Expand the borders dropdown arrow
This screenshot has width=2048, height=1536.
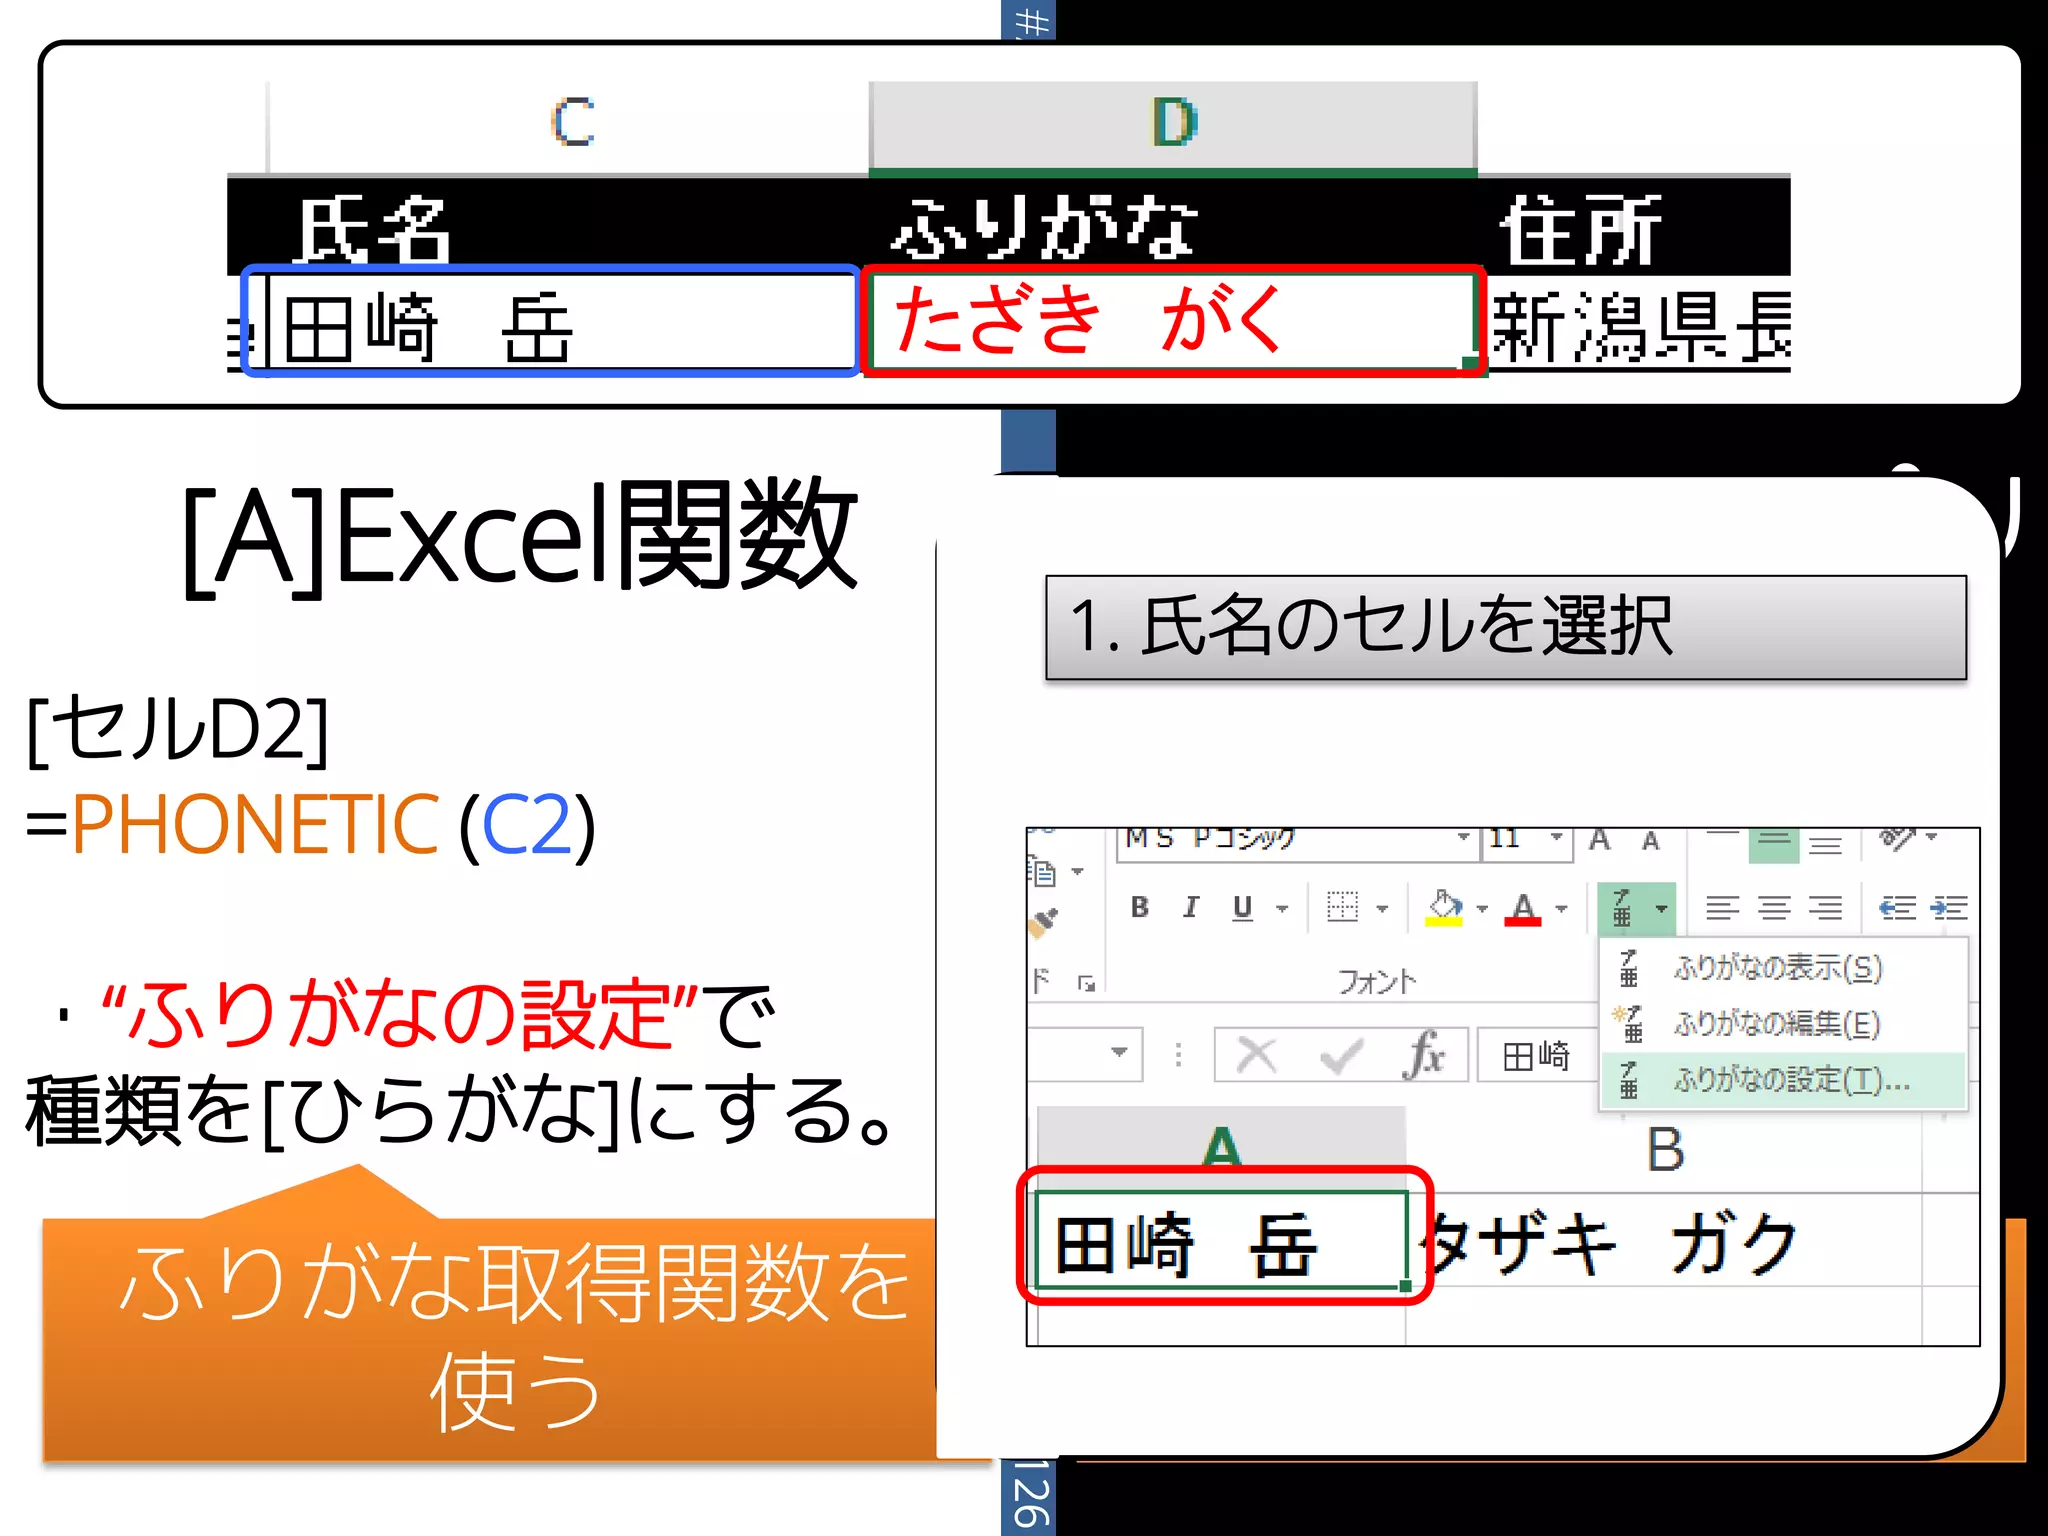(x=1383, y=908)
